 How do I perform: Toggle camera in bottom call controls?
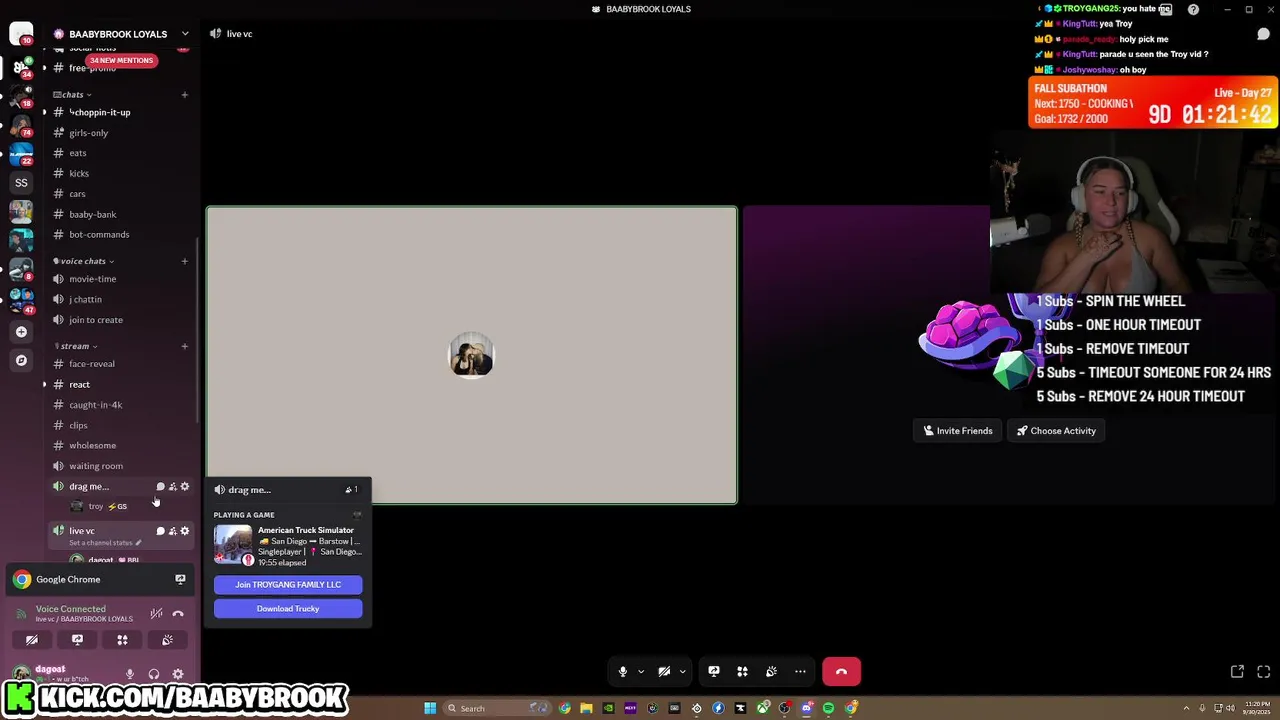(664, 672)
